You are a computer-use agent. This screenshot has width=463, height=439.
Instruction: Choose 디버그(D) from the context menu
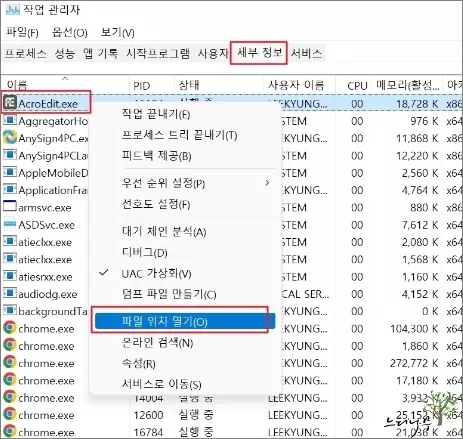(185, 253)
